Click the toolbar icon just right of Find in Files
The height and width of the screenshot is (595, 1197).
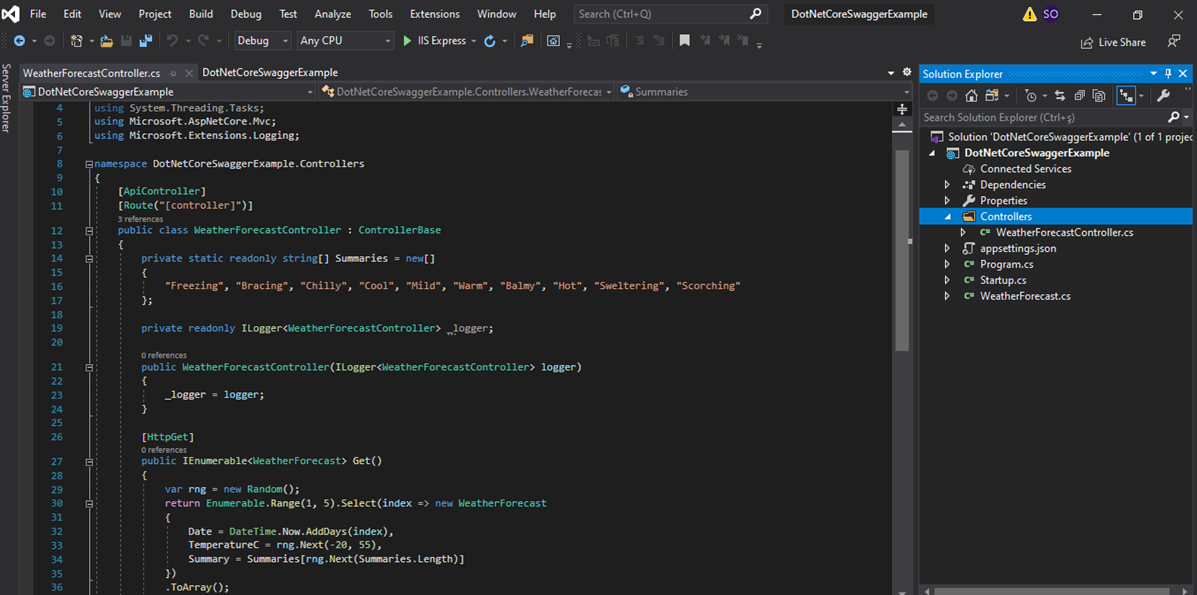(555, 40)
